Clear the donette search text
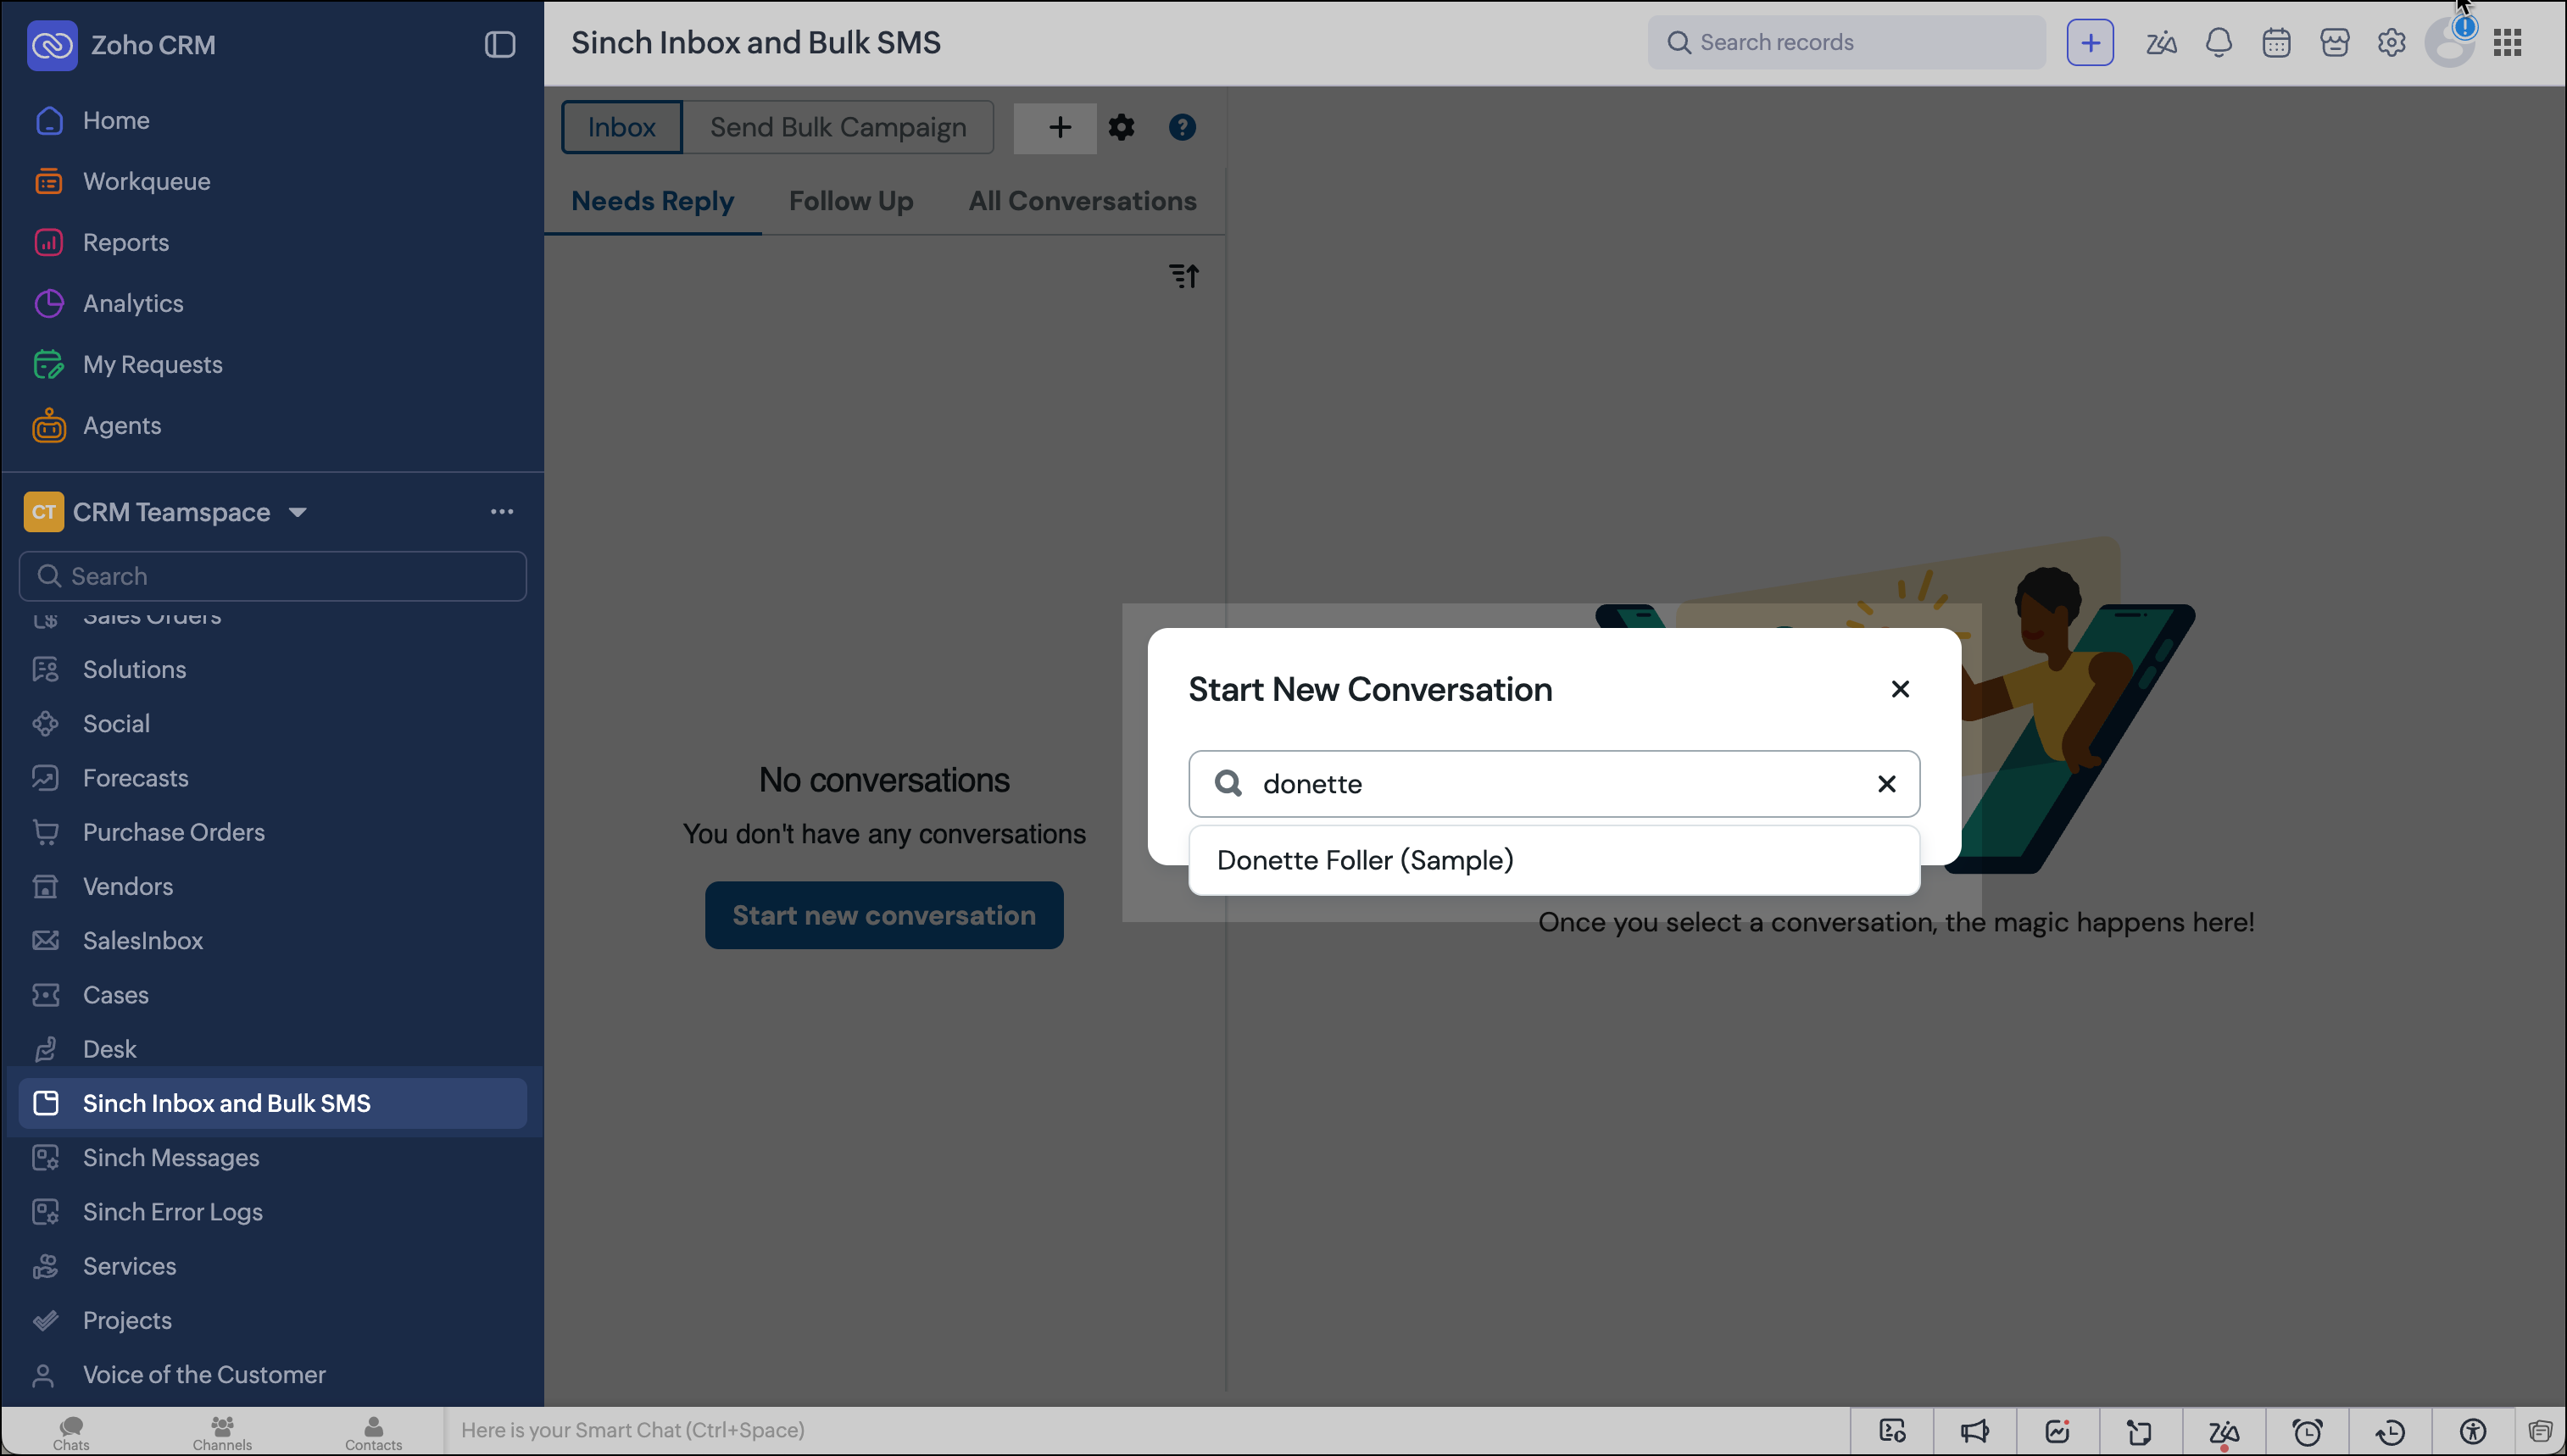The height and width of the screenshot is (1456, 2567). (x=1886, y=784)
